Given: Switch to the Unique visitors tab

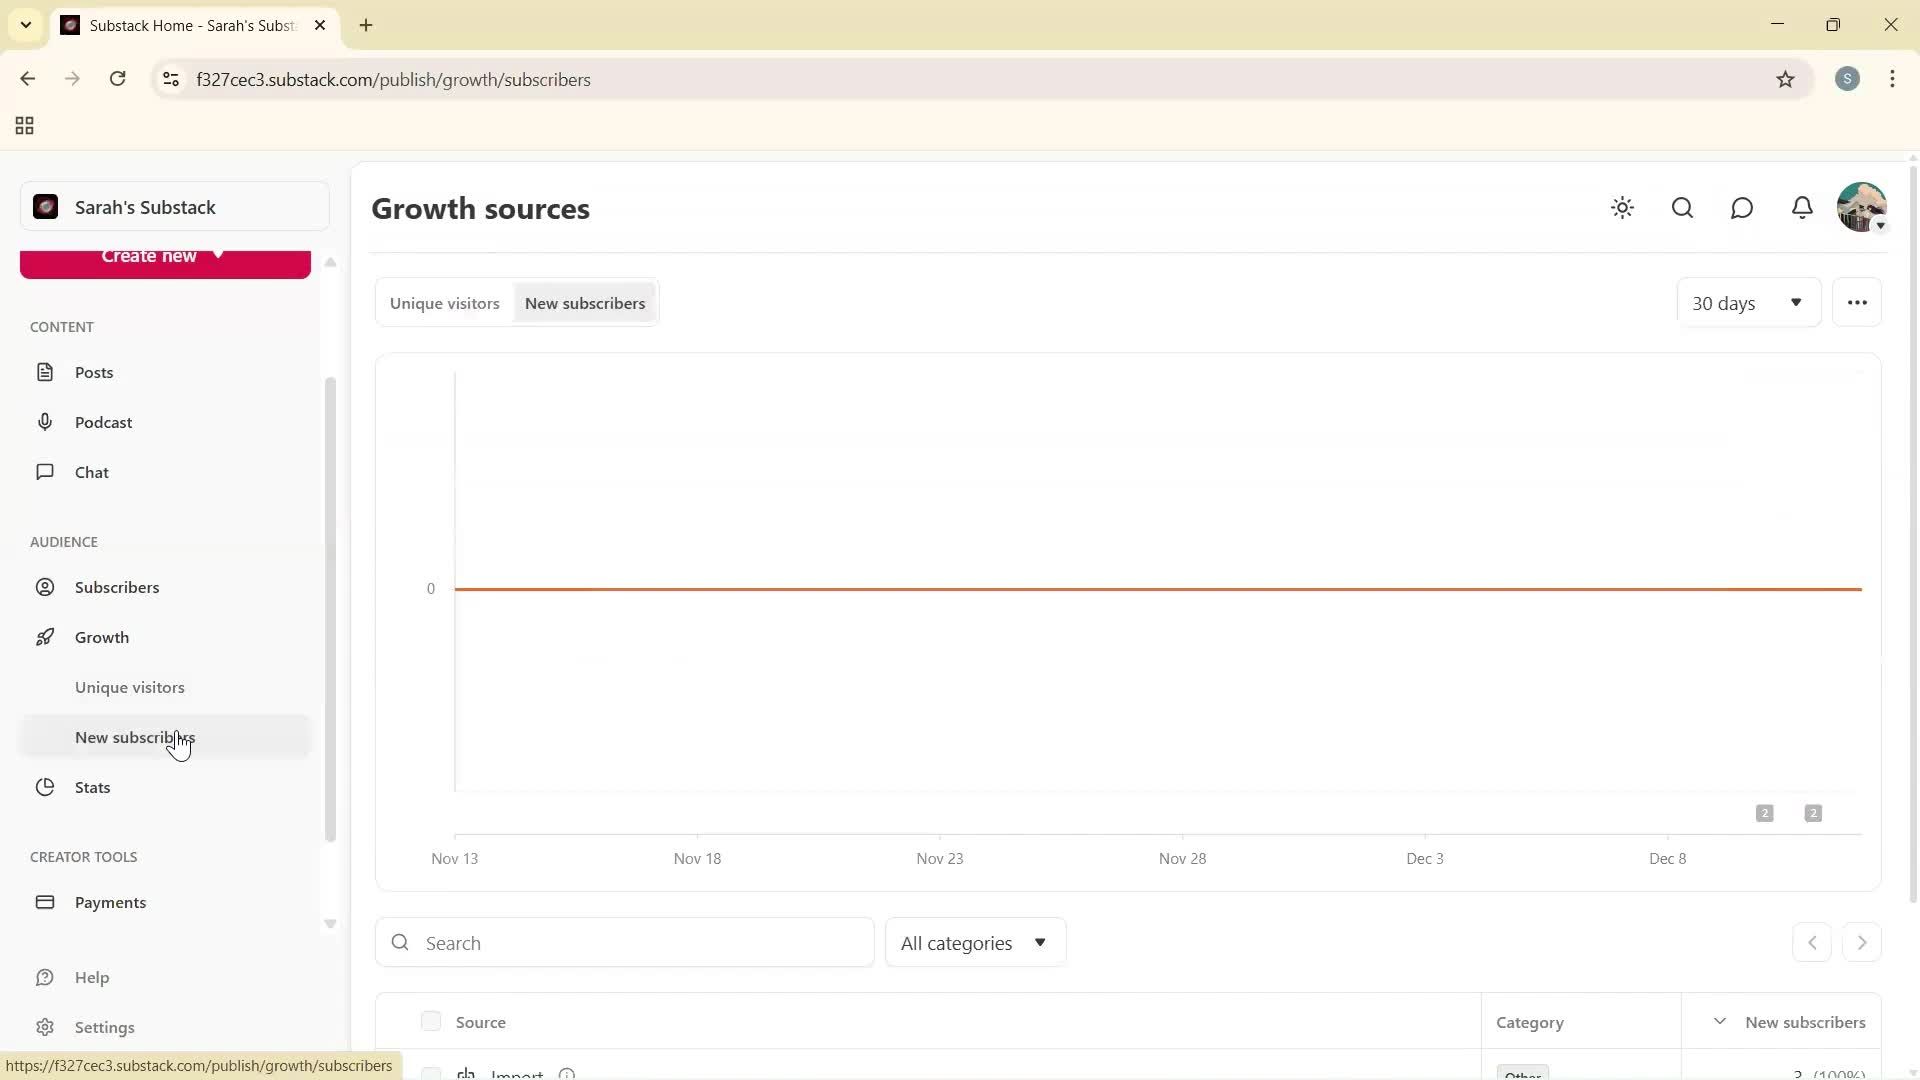Looking at the screenshot, I should pos(444,302).
